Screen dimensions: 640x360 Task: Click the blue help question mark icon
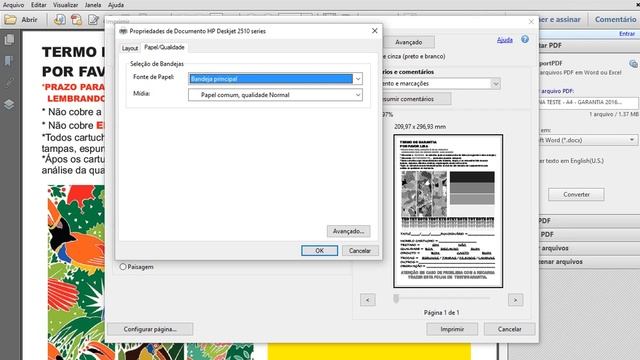click(525, 39)
